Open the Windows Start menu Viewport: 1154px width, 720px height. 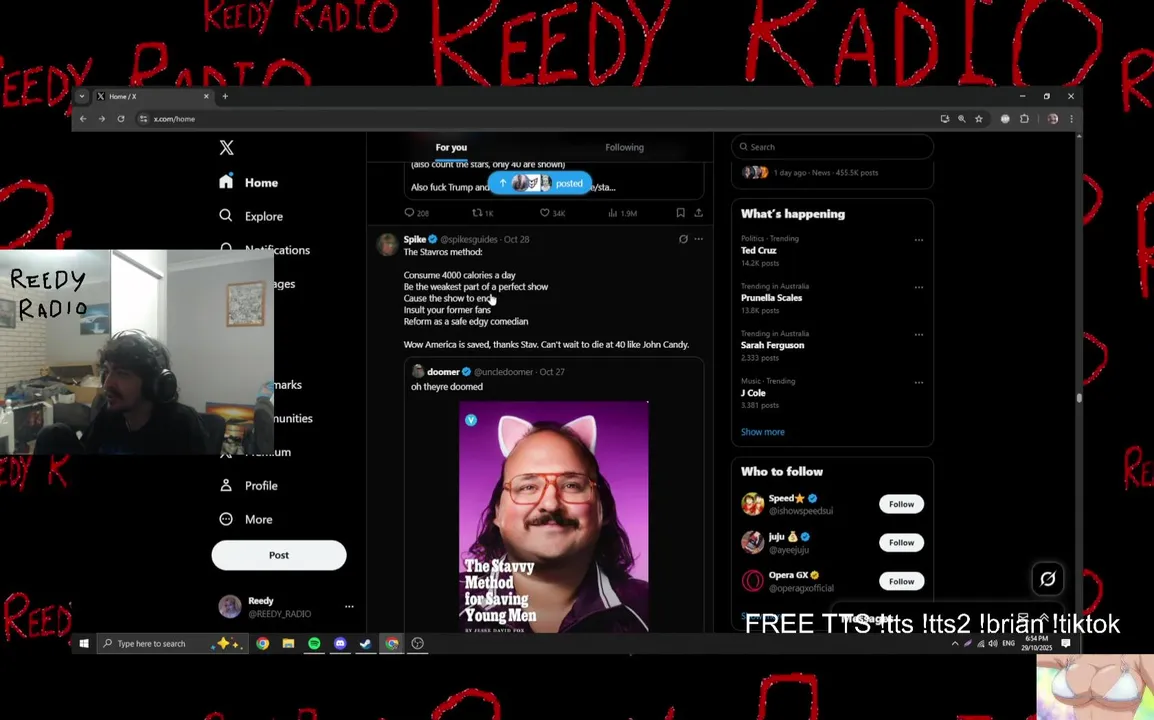[x=84, y=643]
